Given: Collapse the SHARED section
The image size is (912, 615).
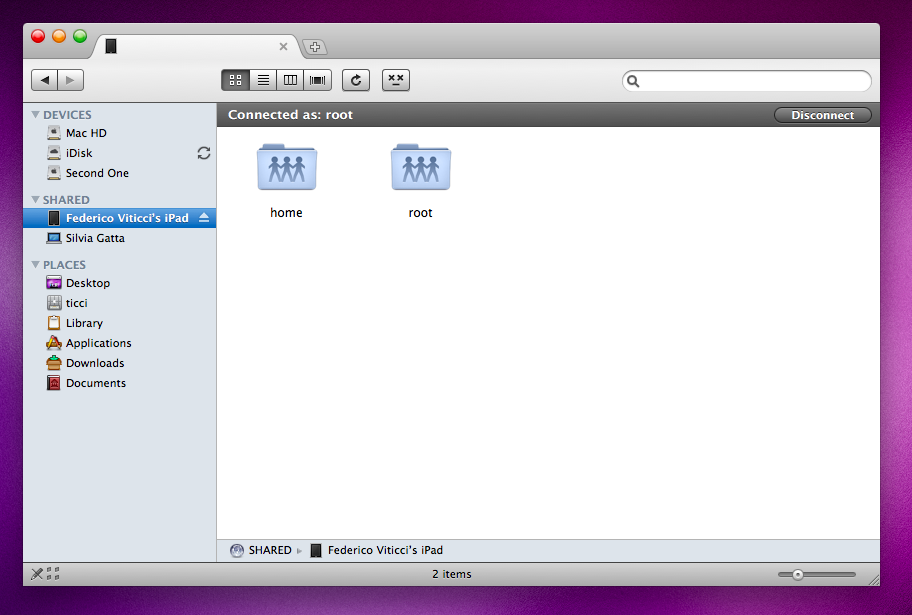Looking at the screenshot, I should tap(37, 199).
